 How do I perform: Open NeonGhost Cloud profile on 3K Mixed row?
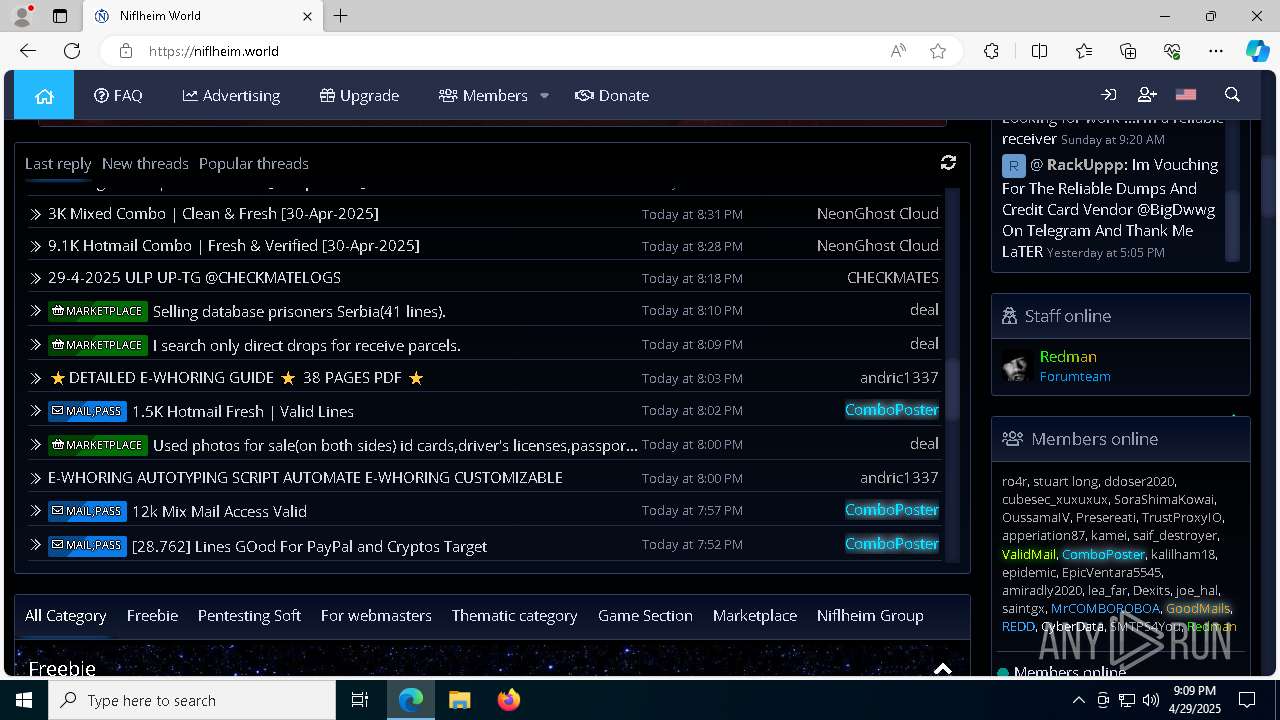(877, 213)
